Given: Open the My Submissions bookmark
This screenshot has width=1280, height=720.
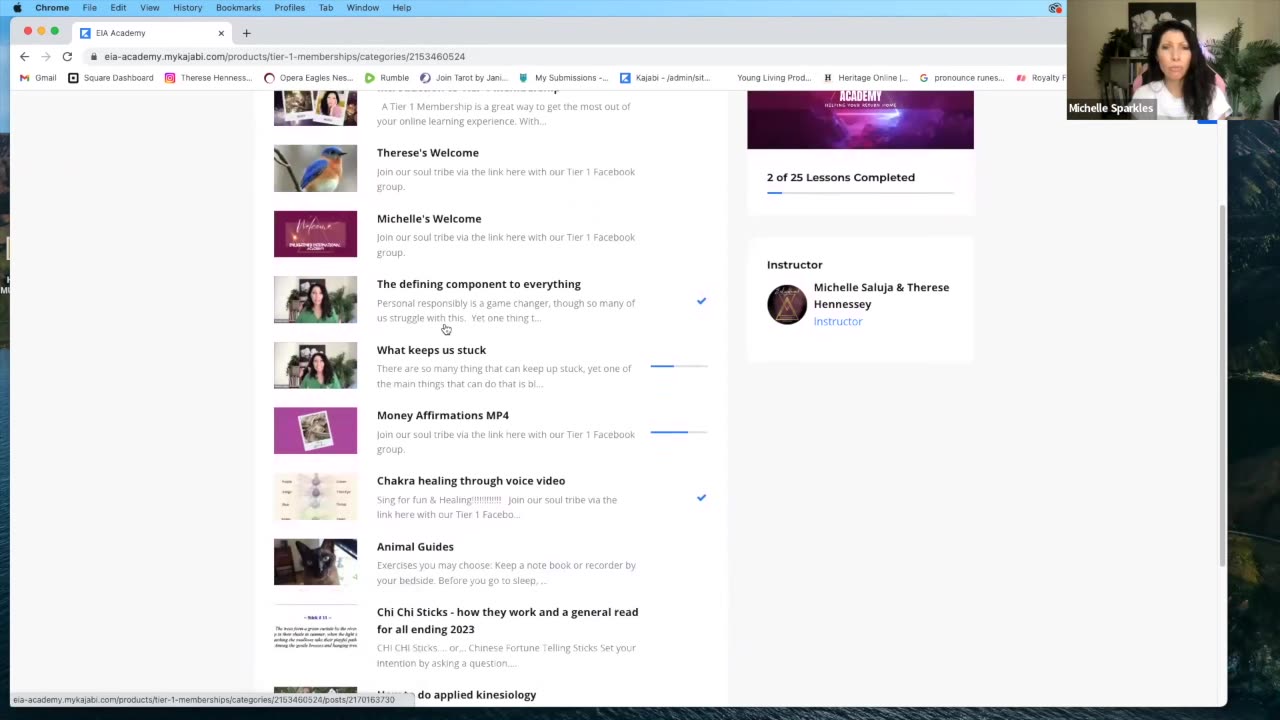Looking at the screenshot, I should click(563, 78).
